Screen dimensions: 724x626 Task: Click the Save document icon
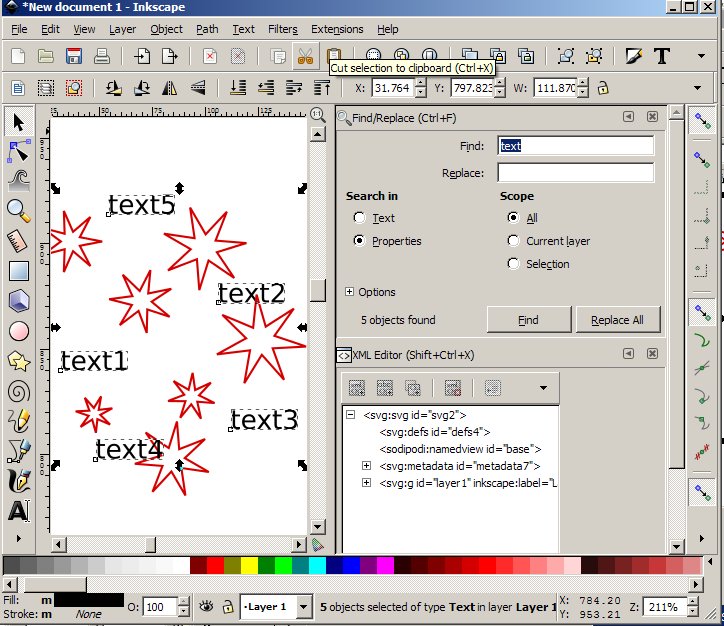73,56
